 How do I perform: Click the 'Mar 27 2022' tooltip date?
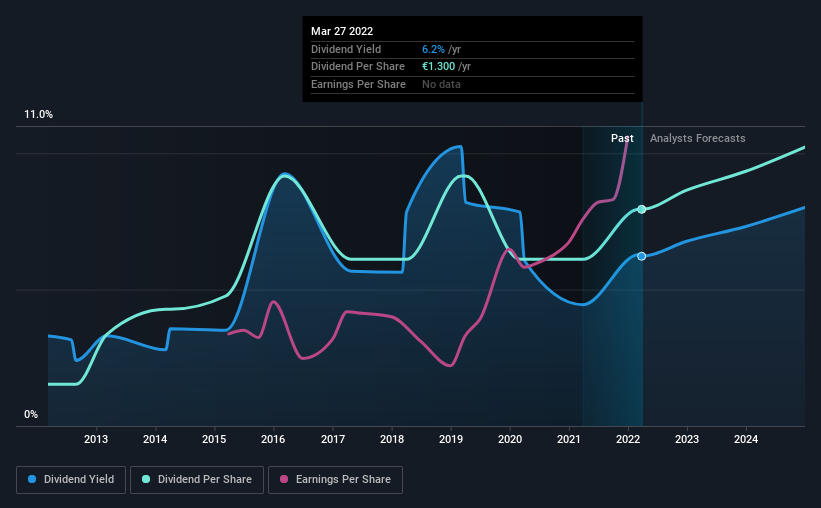342,31
